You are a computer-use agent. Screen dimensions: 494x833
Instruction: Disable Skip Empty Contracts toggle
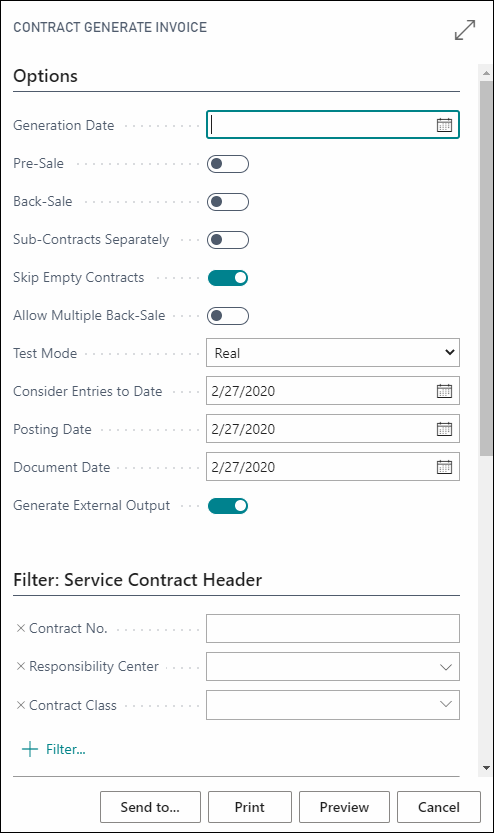tap(228, 278)
